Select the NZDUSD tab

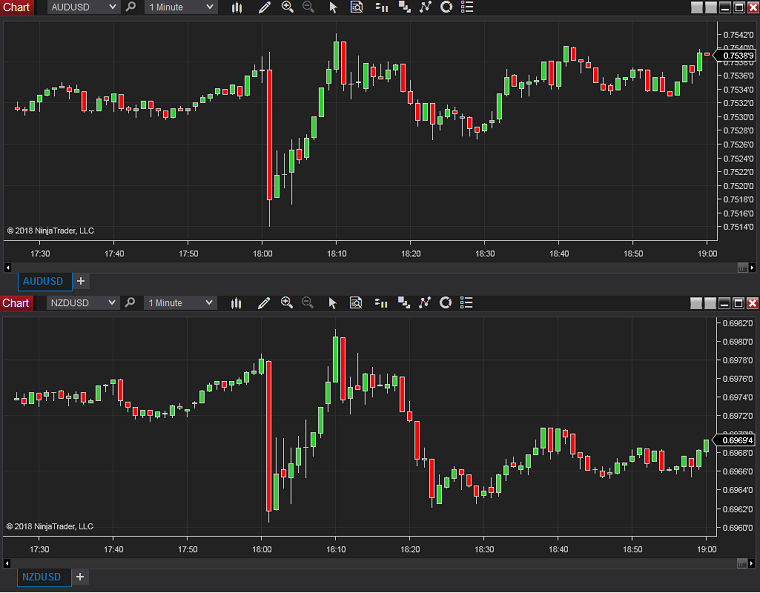[x=43, y=577]
